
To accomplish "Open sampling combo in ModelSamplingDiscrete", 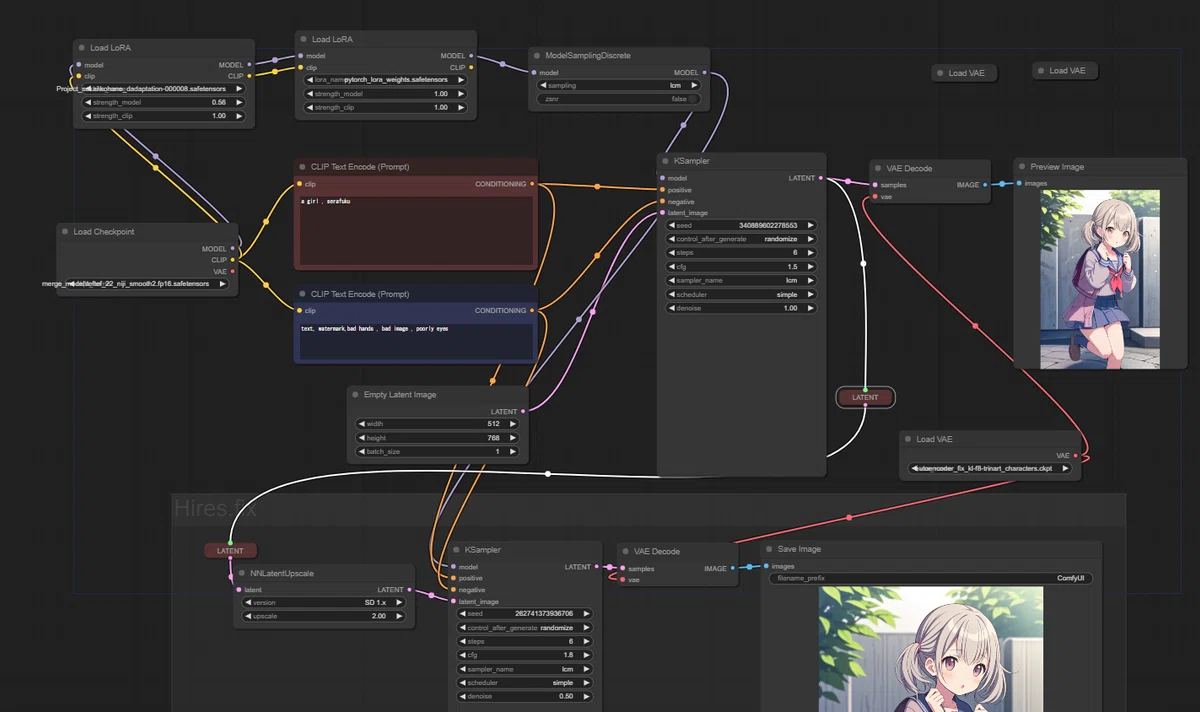I will tap(619, 86).
